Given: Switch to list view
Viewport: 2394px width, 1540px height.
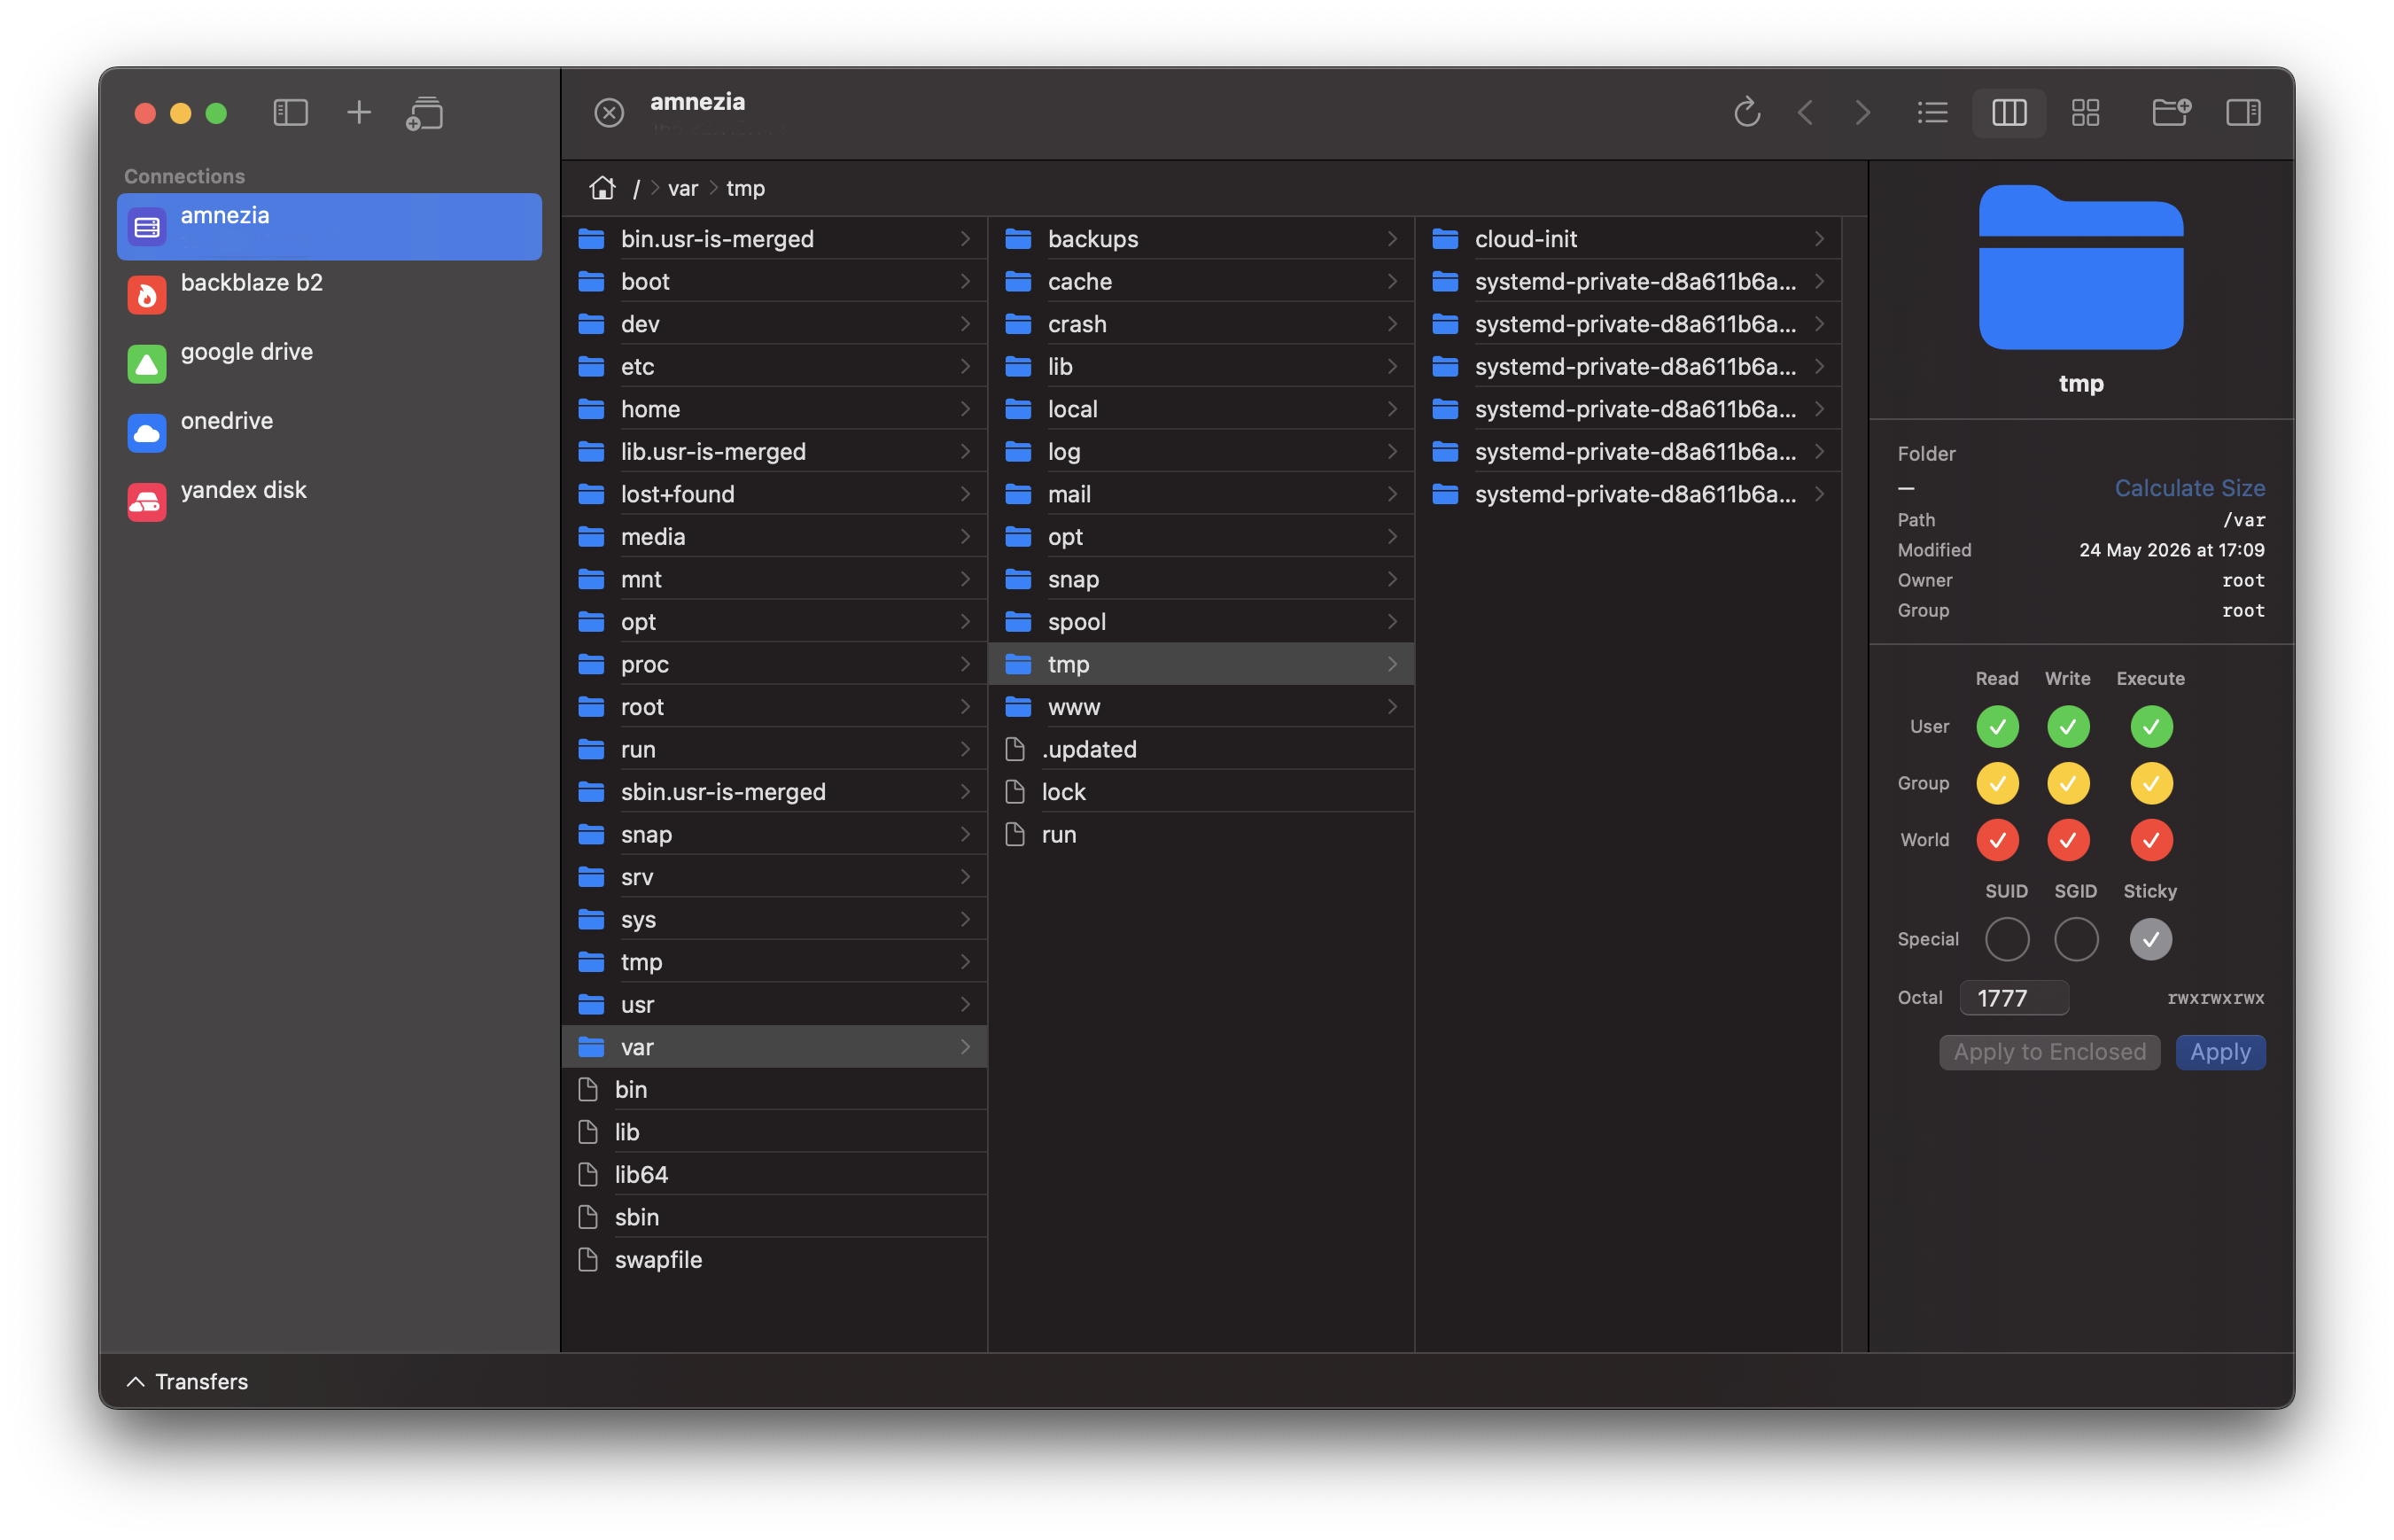Looking at the screenshot, I should point(1932,112).
